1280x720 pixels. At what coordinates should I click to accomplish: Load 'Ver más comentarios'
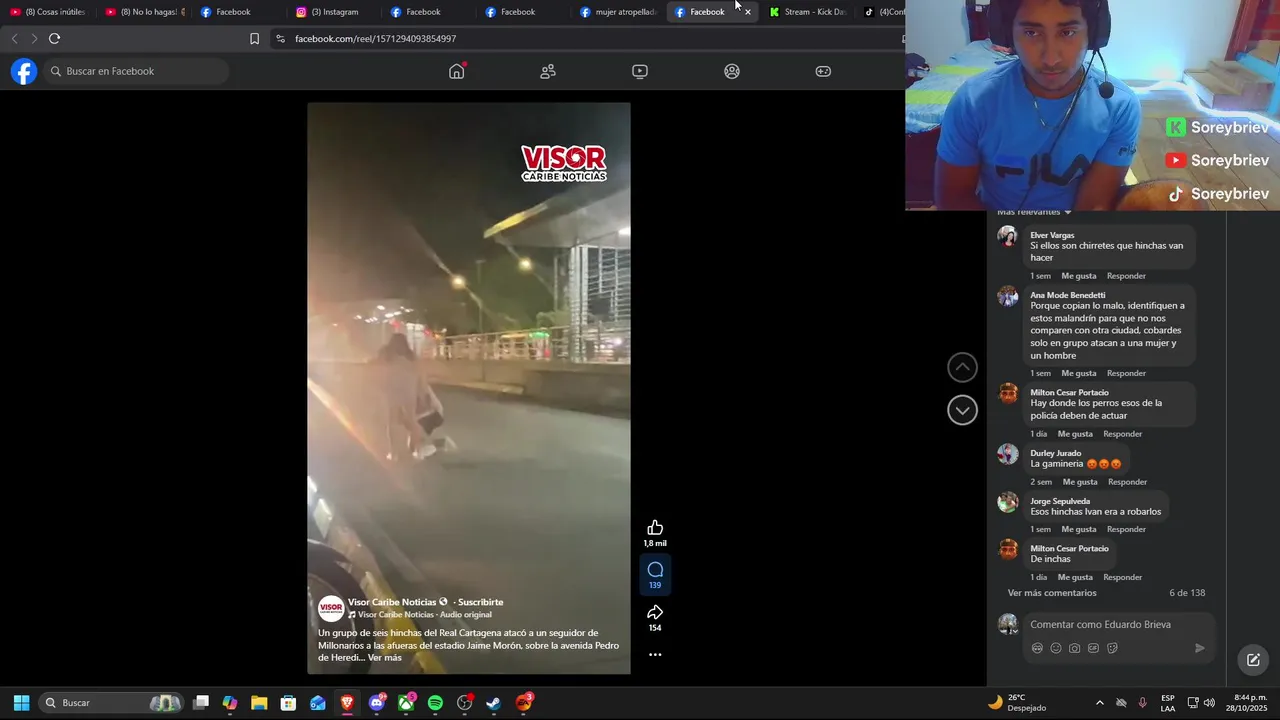tap(1052, 593)
